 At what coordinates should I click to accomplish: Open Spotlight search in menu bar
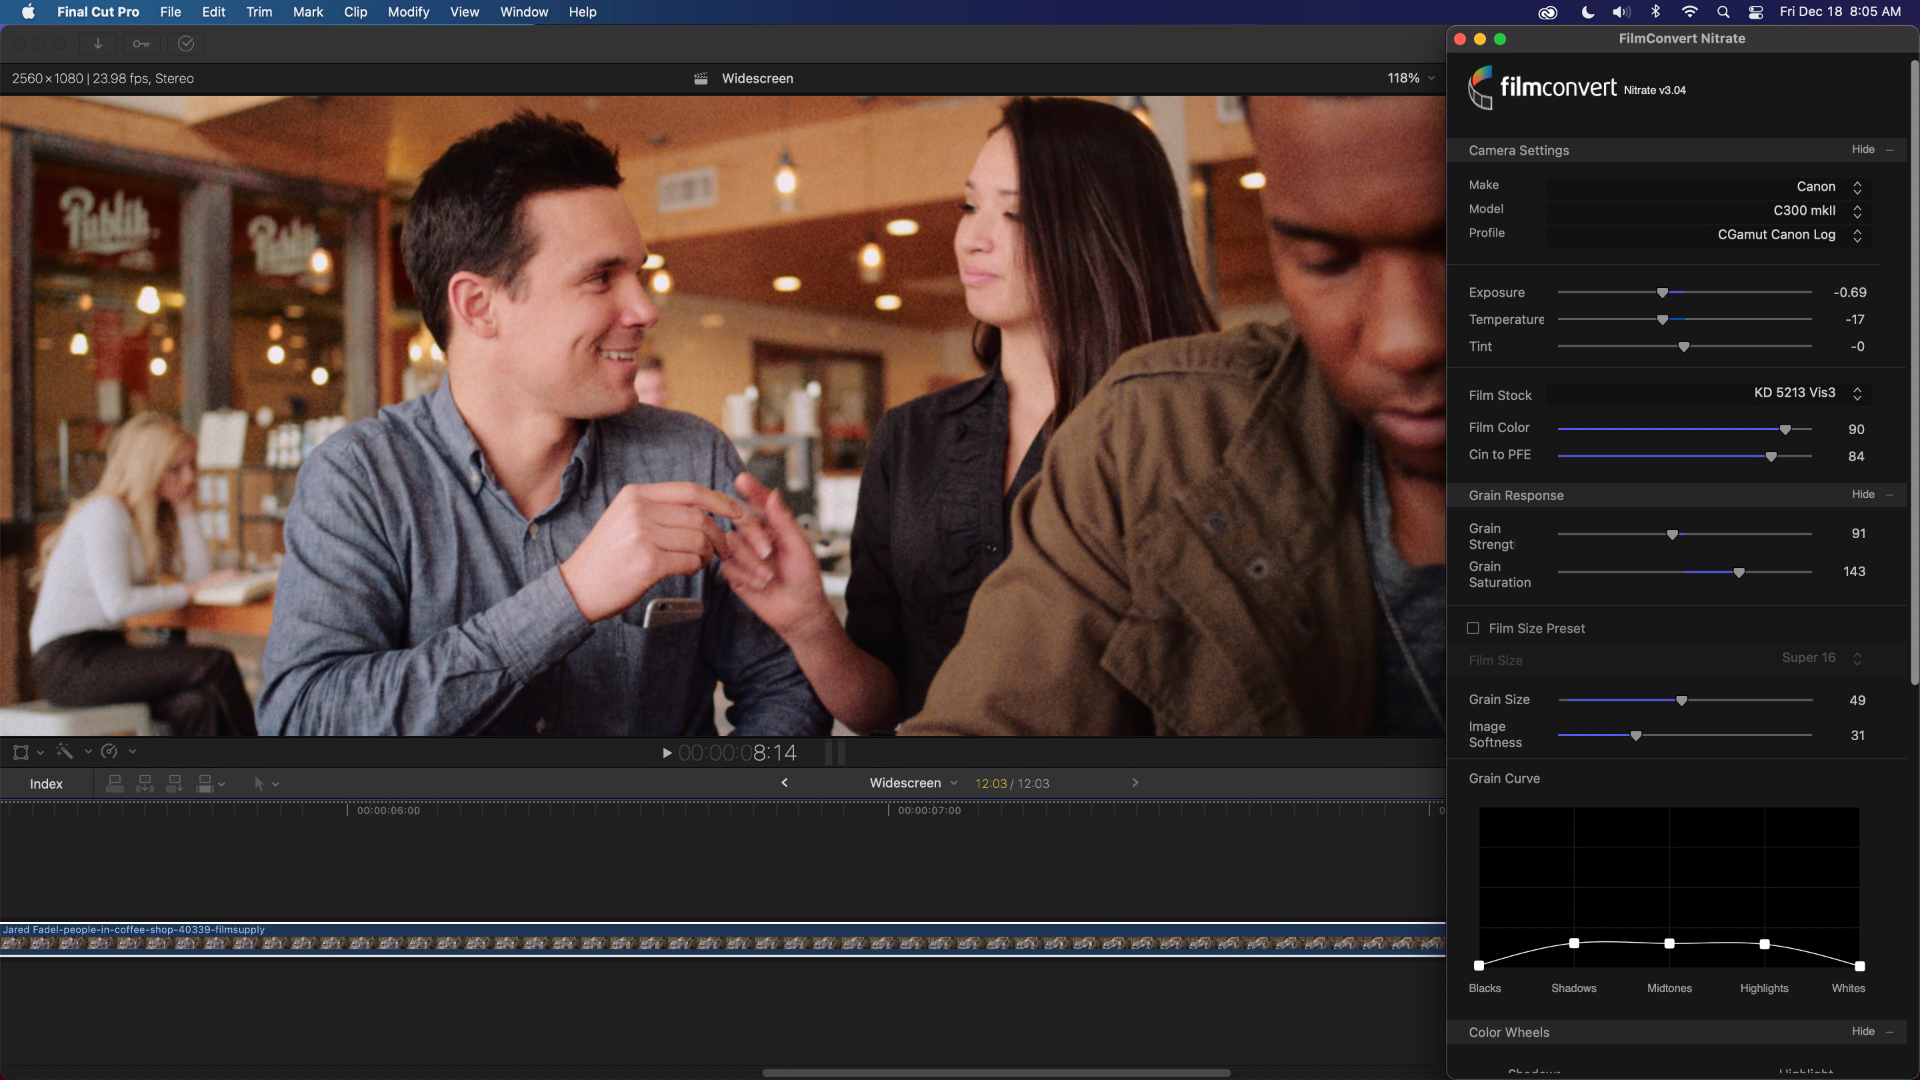(1723, 12)
